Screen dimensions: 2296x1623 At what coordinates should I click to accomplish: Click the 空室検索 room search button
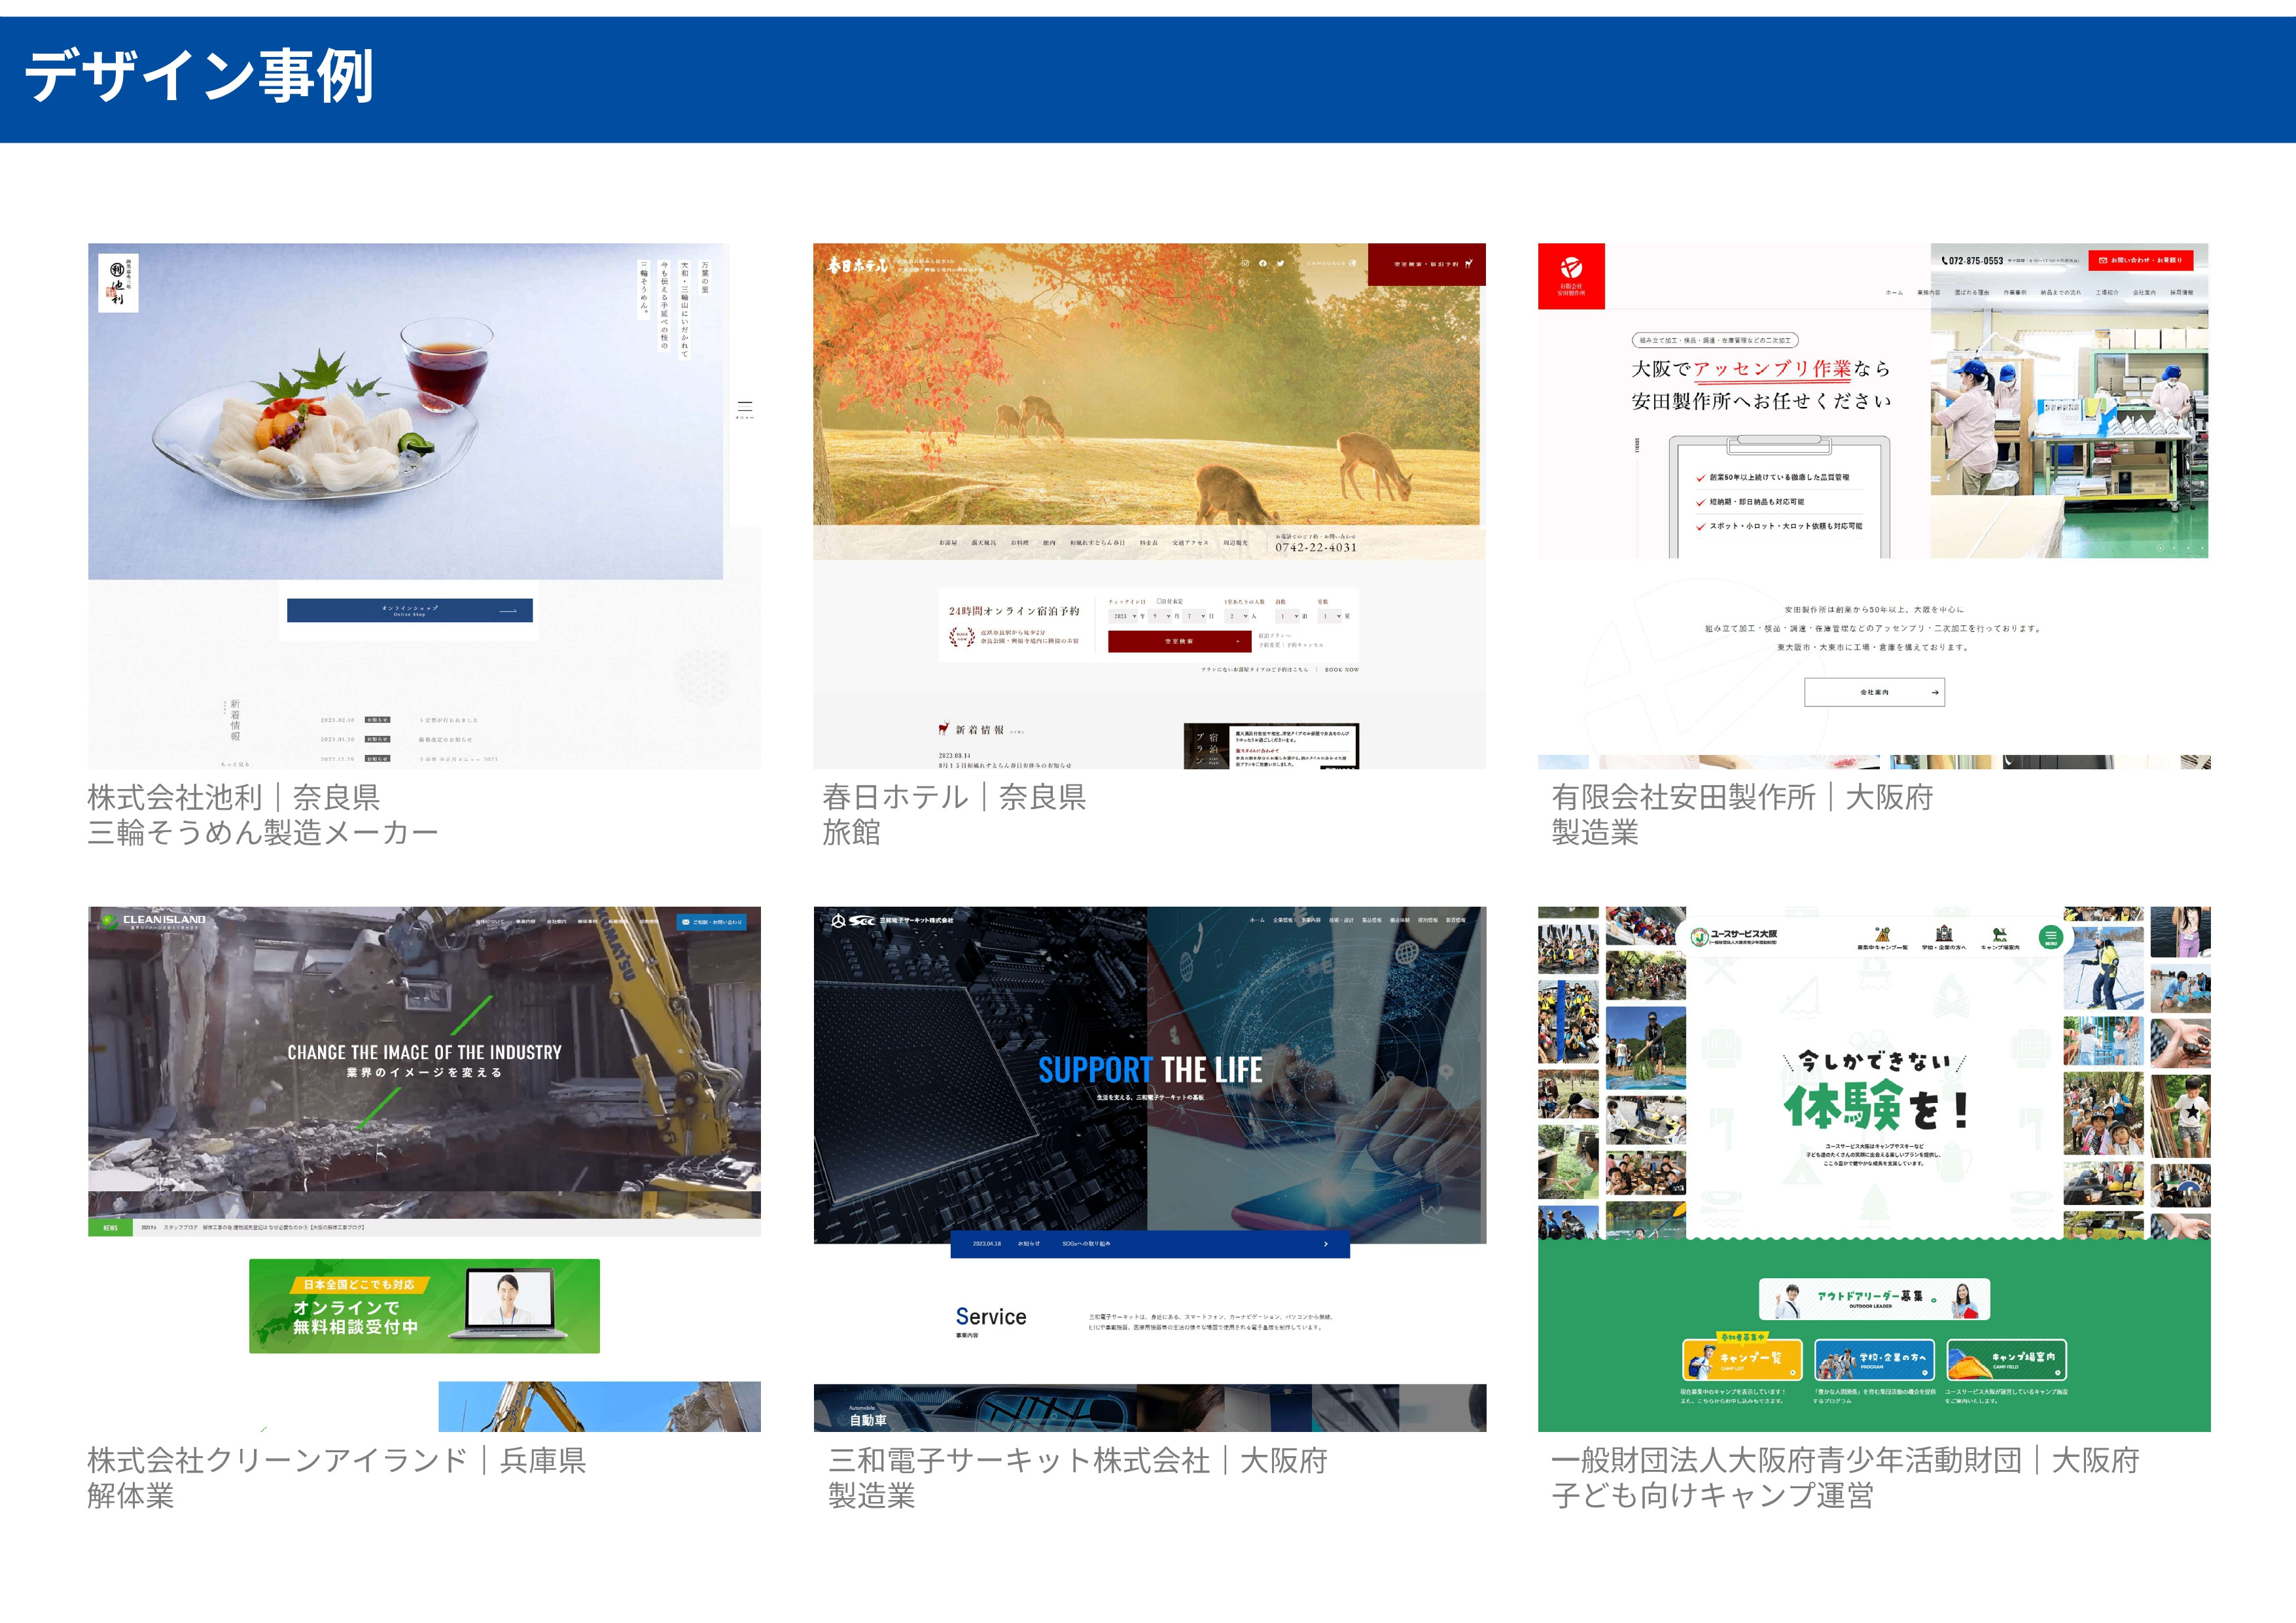[1180, 641]
